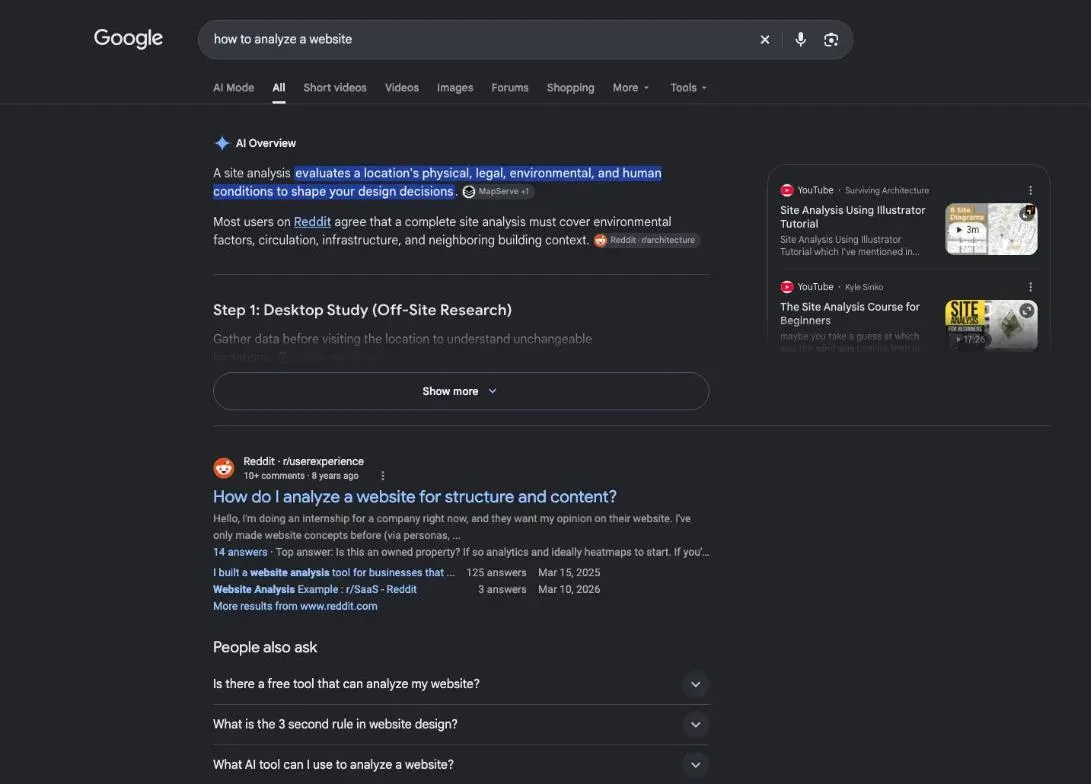Screen dimensions: 1091x784
Task: Click the 'Step 1: Desktop Study' heading
Action: coord(362,310)
